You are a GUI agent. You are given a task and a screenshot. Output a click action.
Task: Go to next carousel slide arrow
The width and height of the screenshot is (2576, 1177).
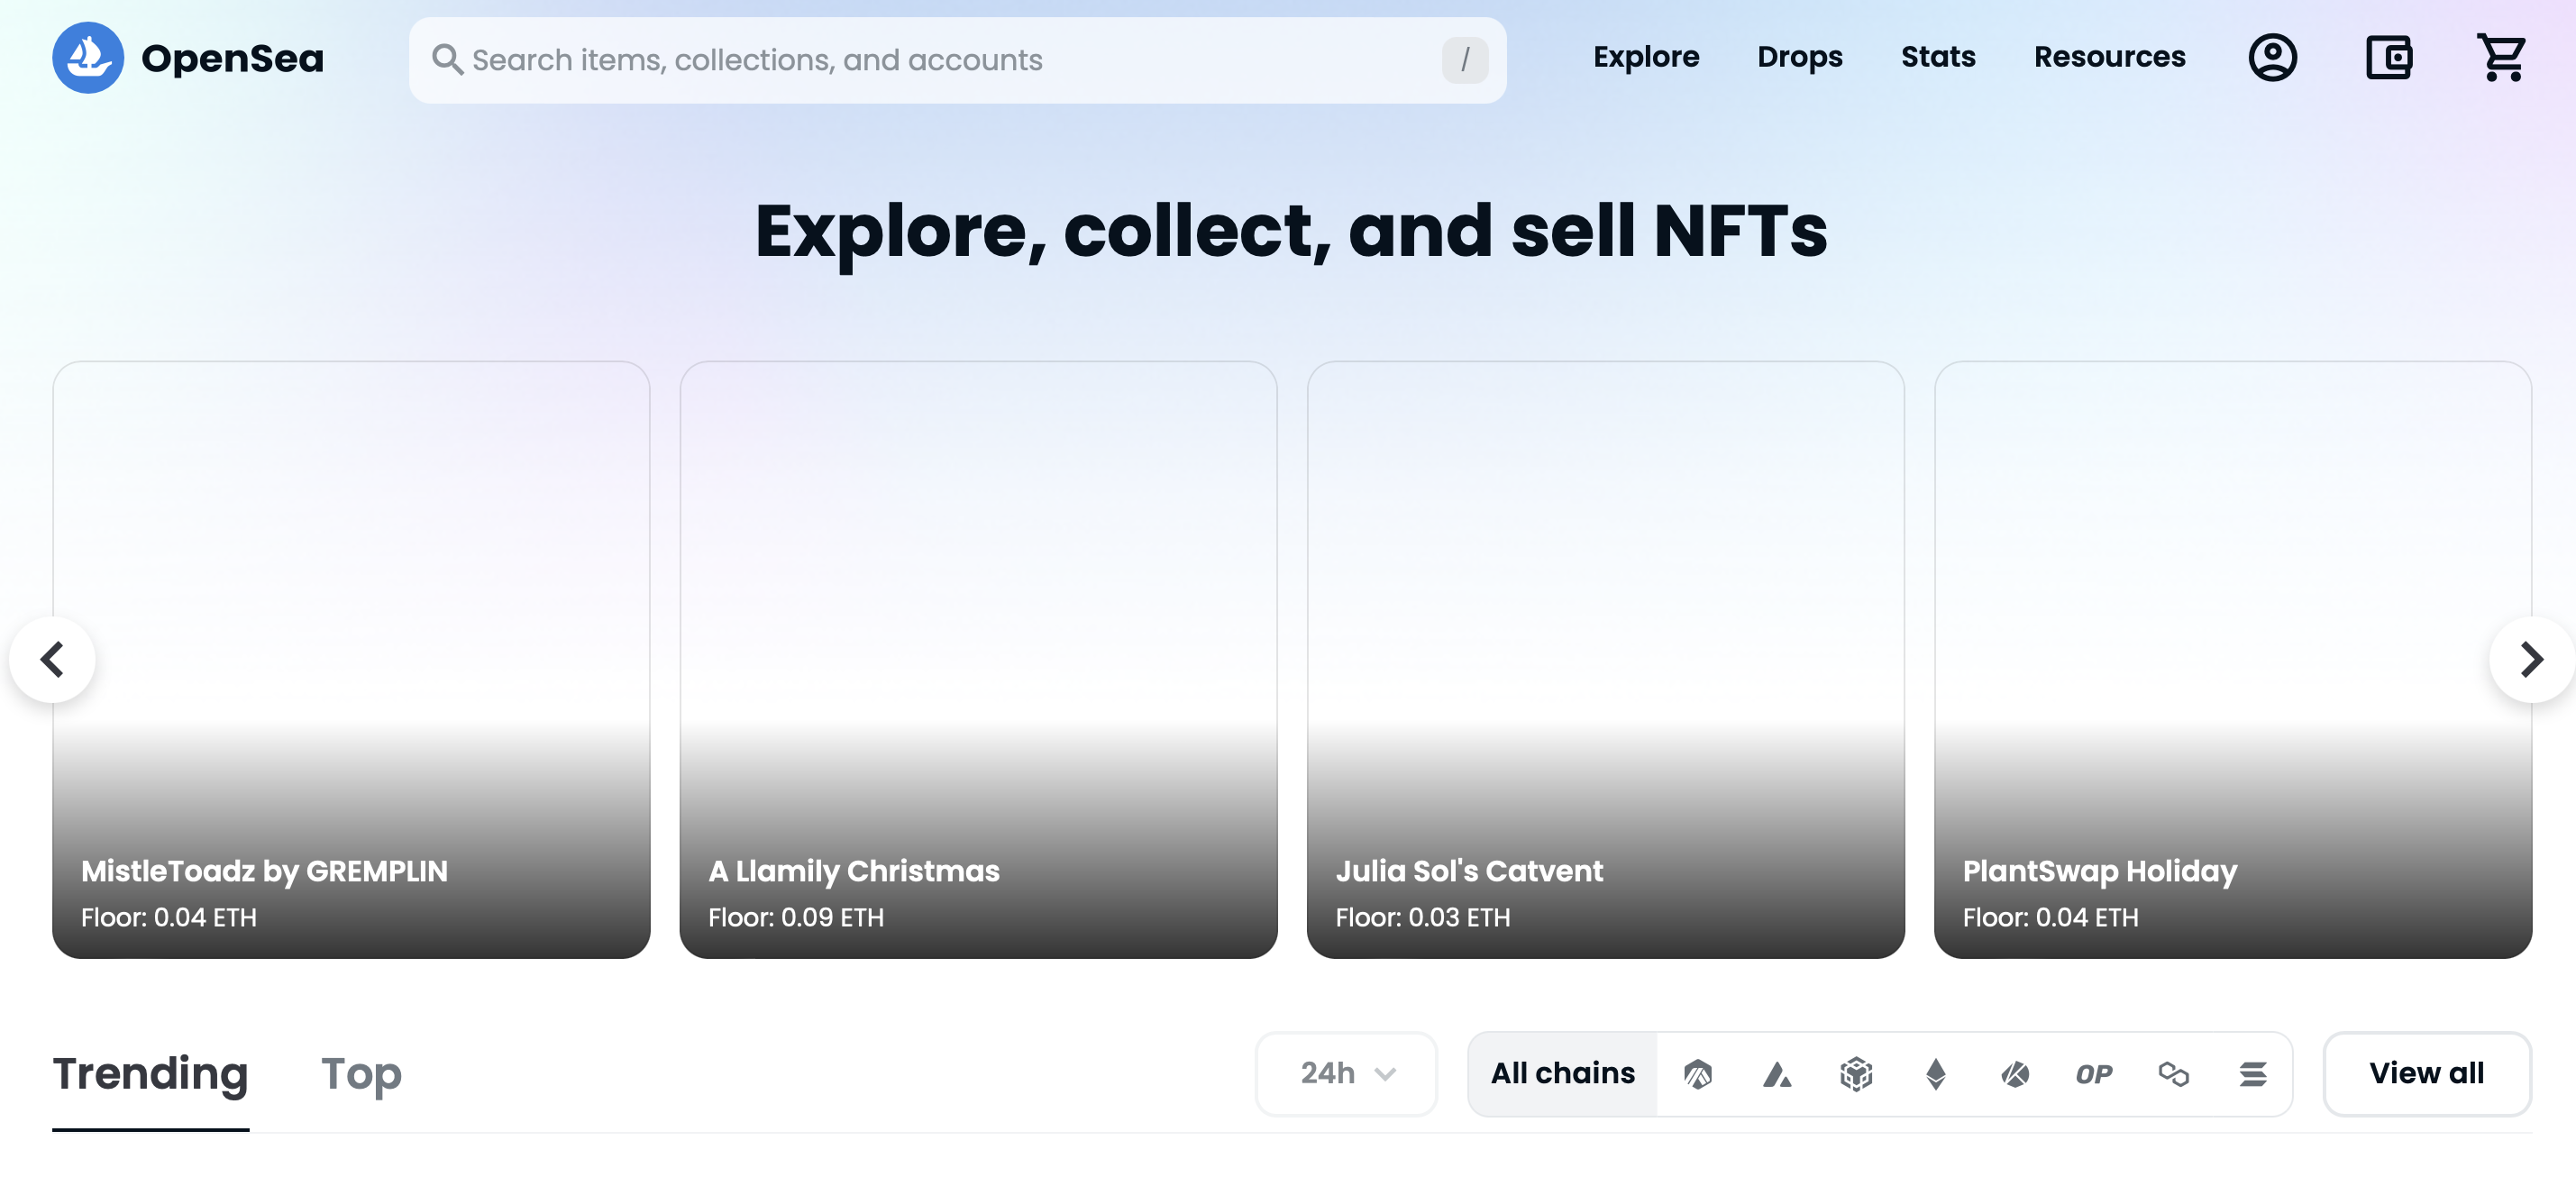tap(2531, 659)
